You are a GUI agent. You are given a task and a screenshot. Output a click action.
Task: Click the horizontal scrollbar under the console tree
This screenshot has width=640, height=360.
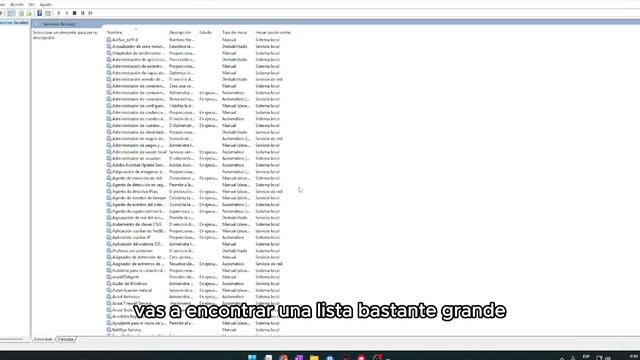pyautogui.click(x=12, y=339)
